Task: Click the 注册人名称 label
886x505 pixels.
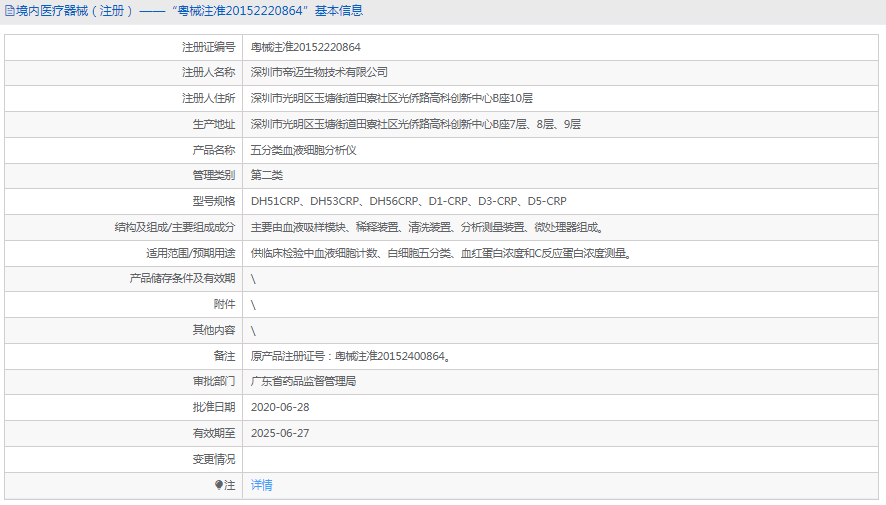Action: [x=209, y=72]
